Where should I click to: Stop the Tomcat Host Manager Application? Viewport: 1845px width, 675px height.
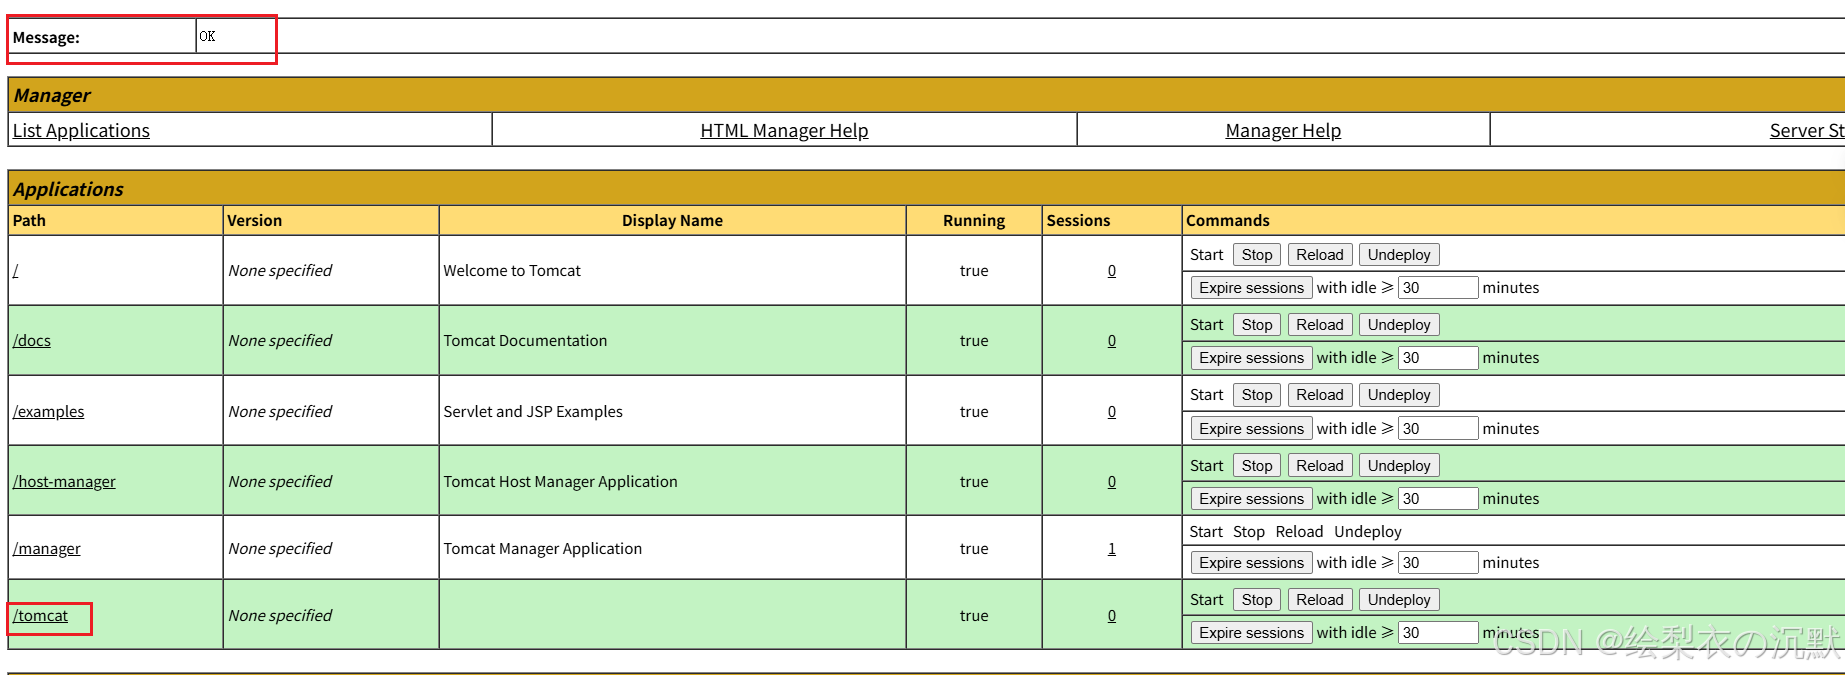(1257, 466)
